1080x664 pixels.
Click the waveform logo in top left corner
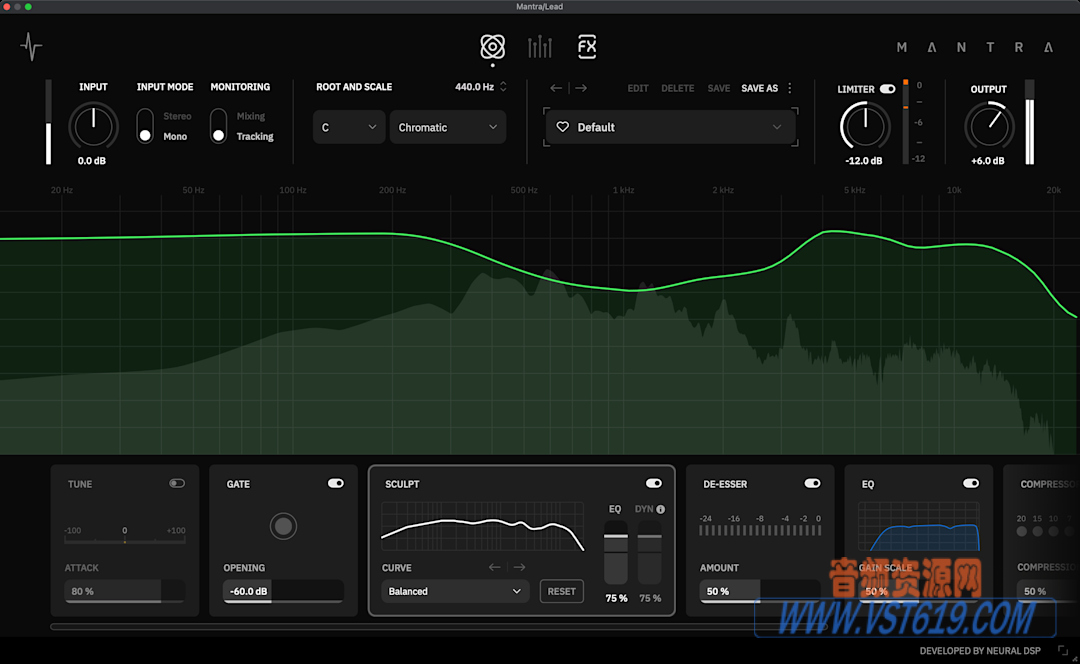click(x=31, y=46)
